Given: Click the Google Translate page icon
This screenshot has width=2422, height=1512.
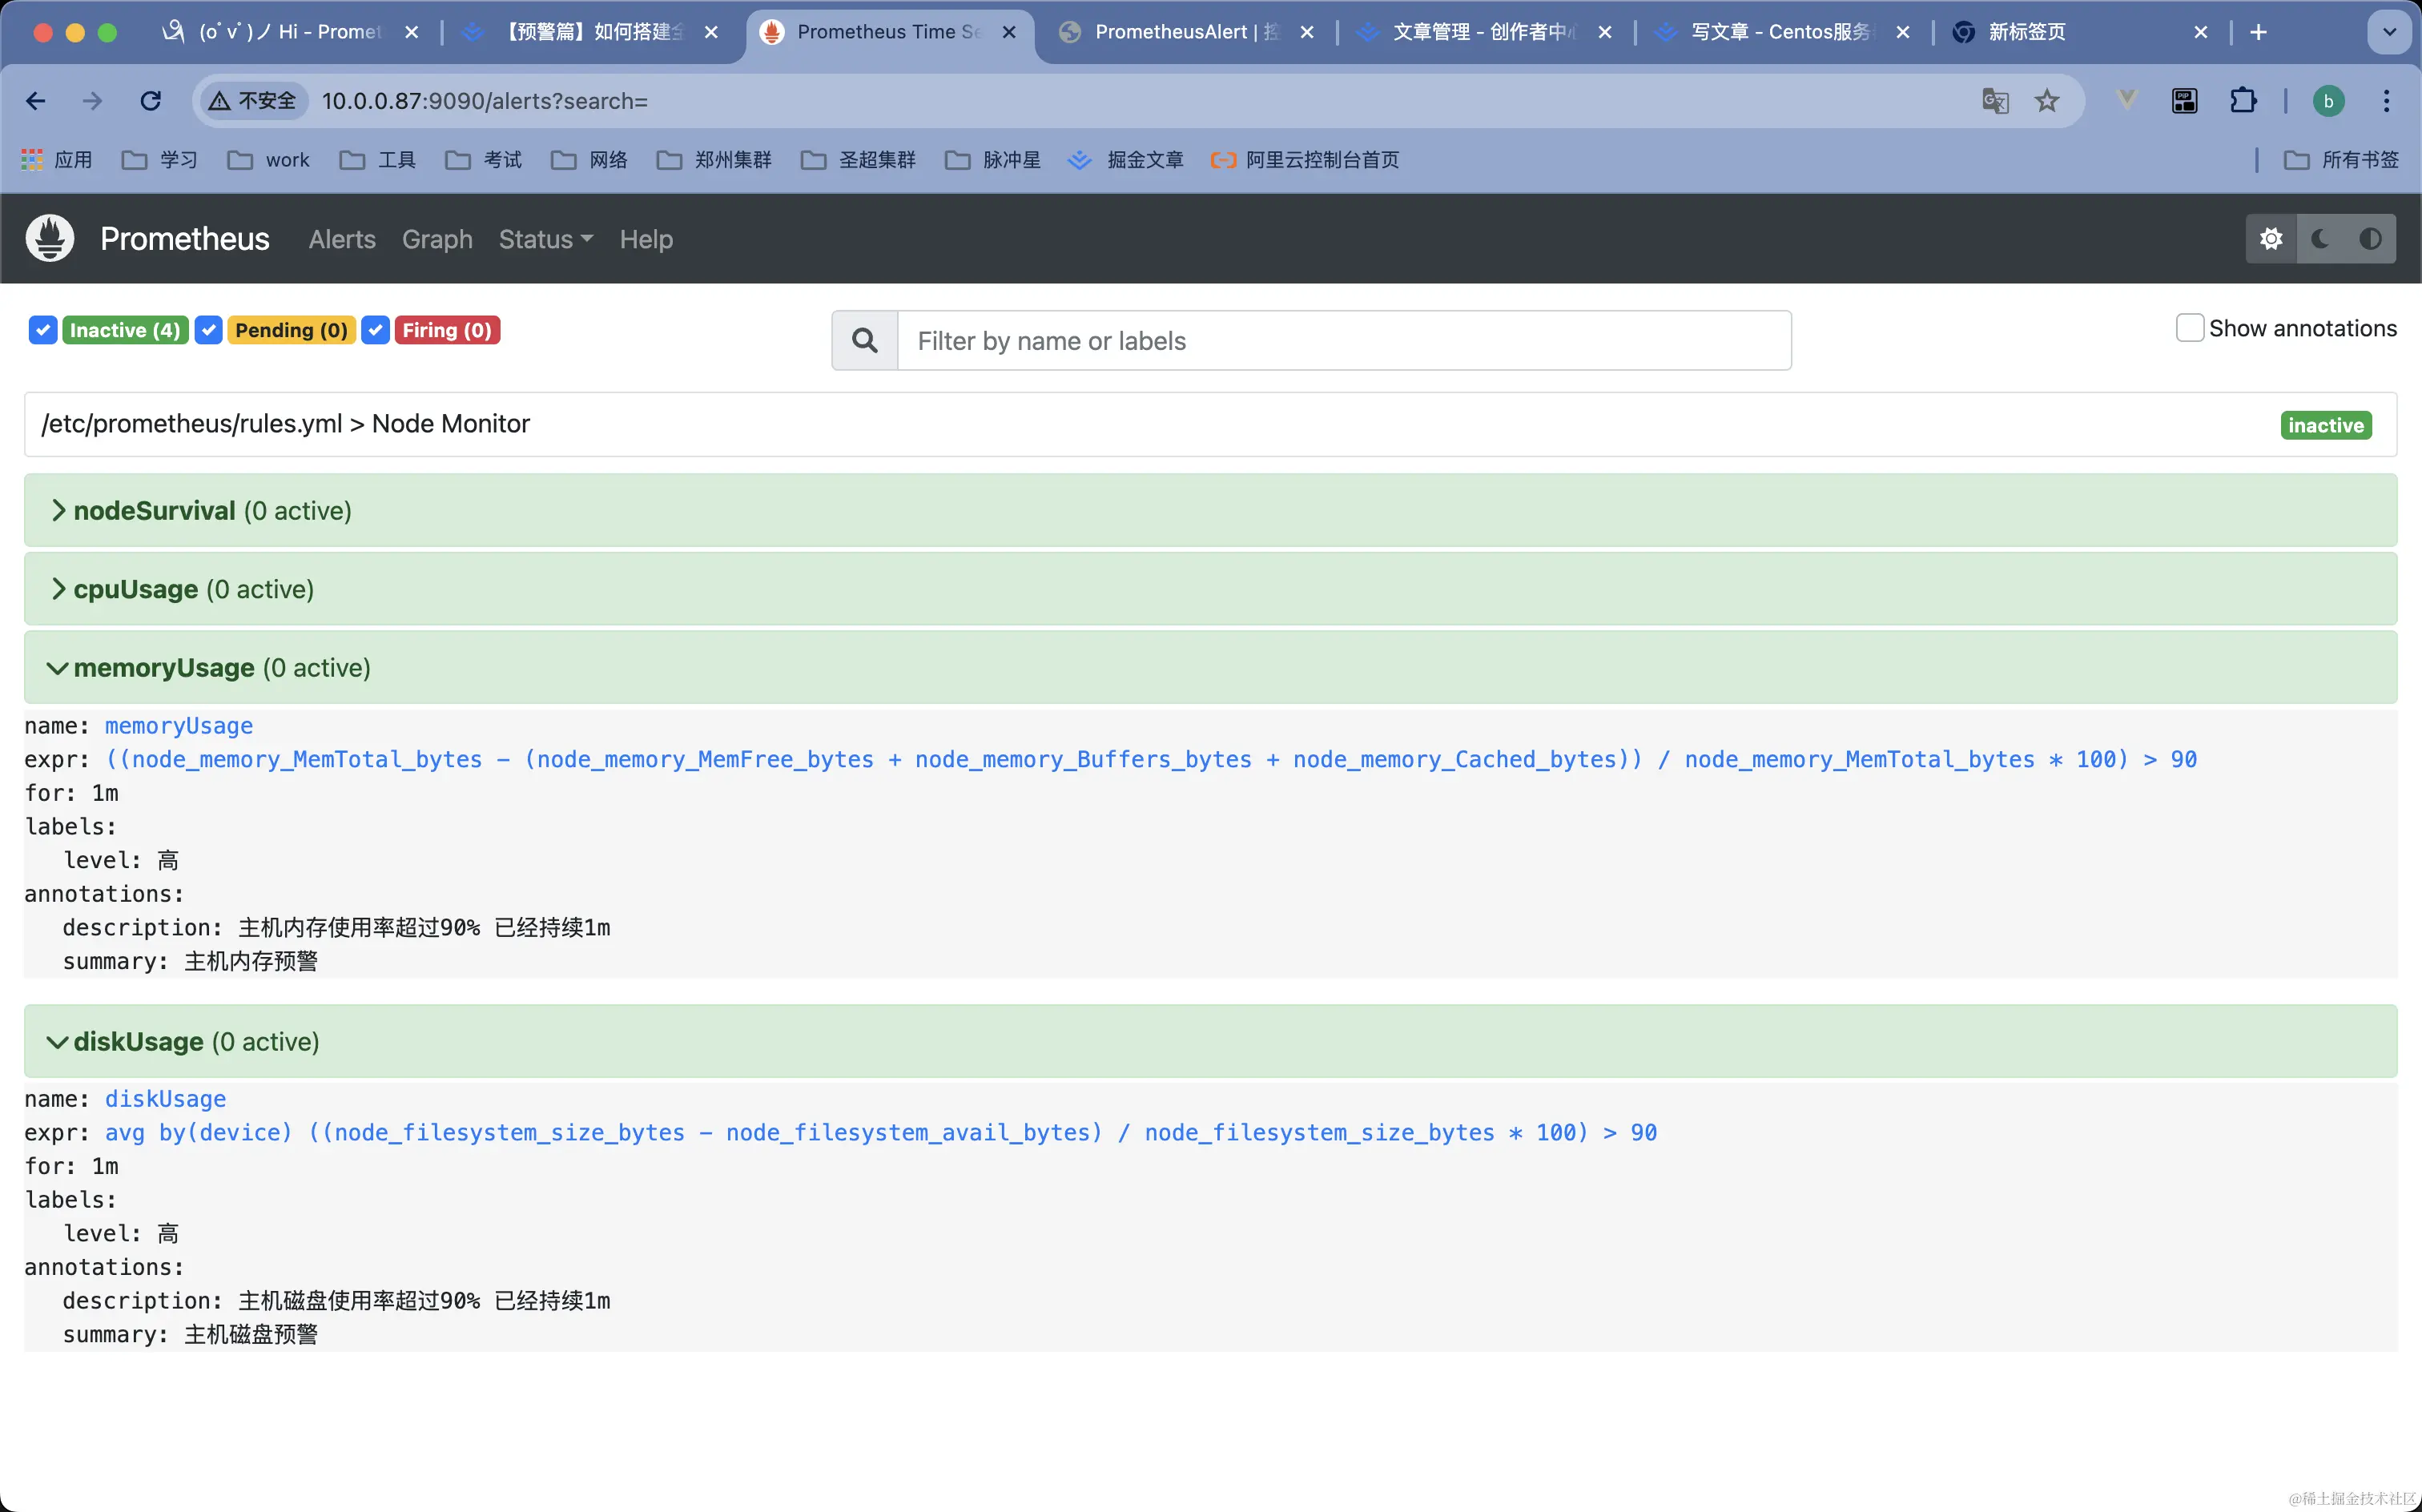Looking at the screenshot, I should 1995,101.
